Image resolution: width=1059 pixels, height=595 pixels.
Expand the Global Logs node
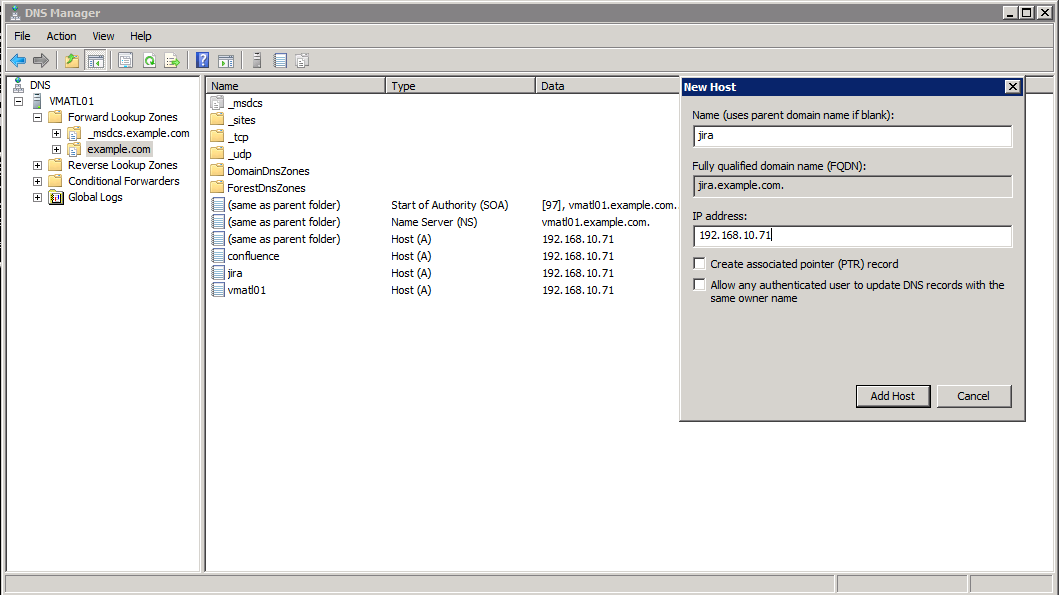(x=38, y=197)
